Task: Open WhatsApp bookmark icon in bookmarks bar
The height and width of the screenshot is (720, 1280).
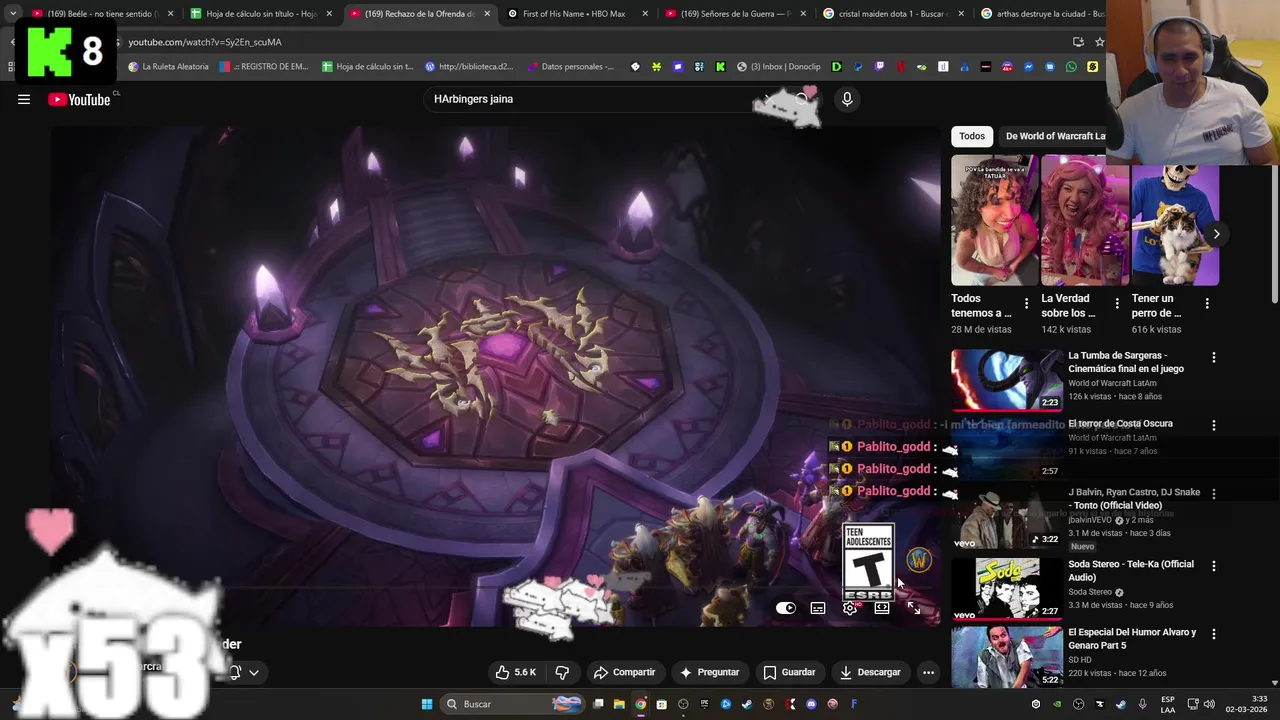Action: 1071,67
